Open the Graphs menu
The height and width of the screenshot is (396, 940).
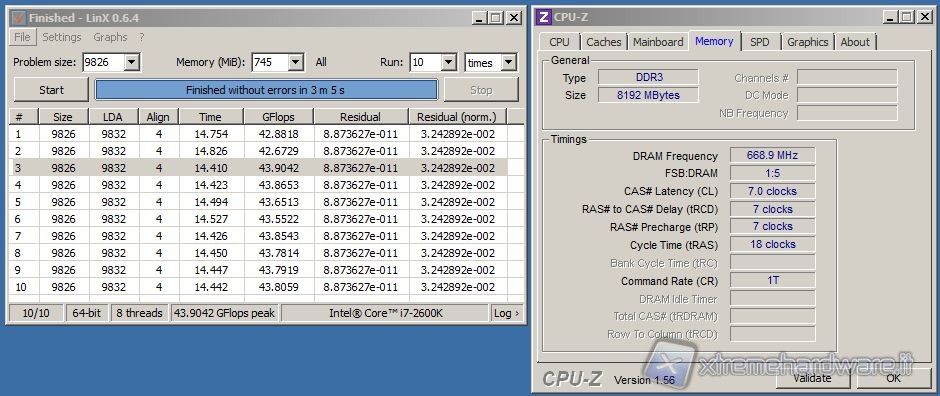coord(110,37)
